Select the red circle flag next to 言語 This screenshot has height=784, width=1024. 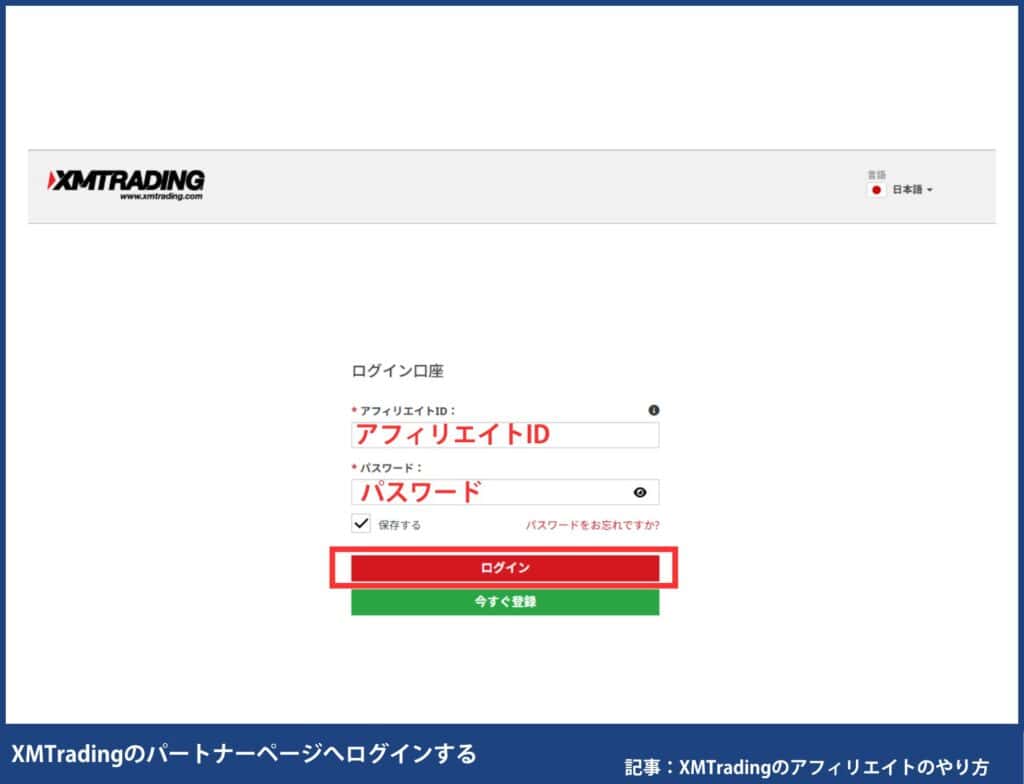877,189
